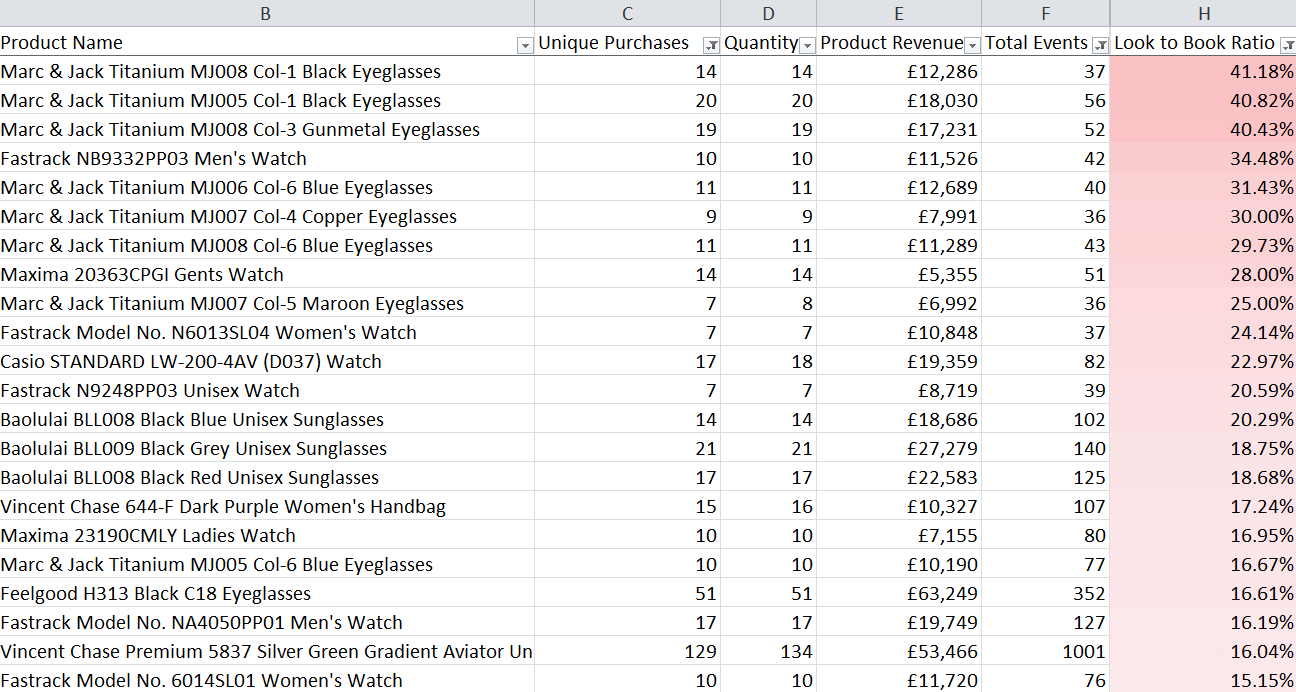Open the Look to Book Ratio filter dropdown
The image size is (1296, 692).
(x=1287, y=45)
